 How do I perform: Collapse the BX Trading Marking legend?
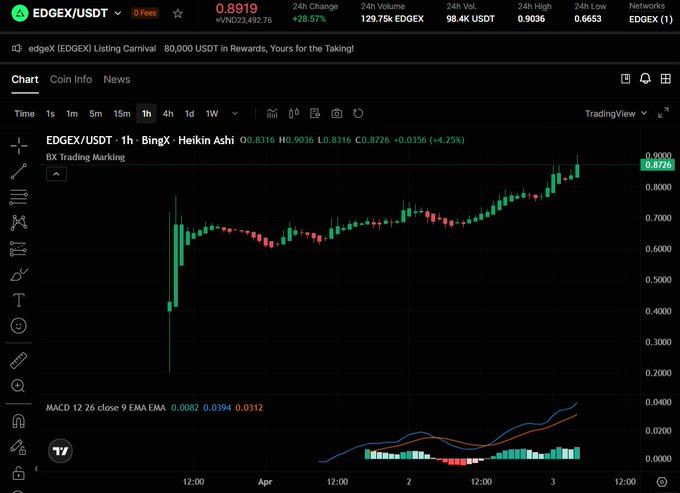(x=57, y=174)
